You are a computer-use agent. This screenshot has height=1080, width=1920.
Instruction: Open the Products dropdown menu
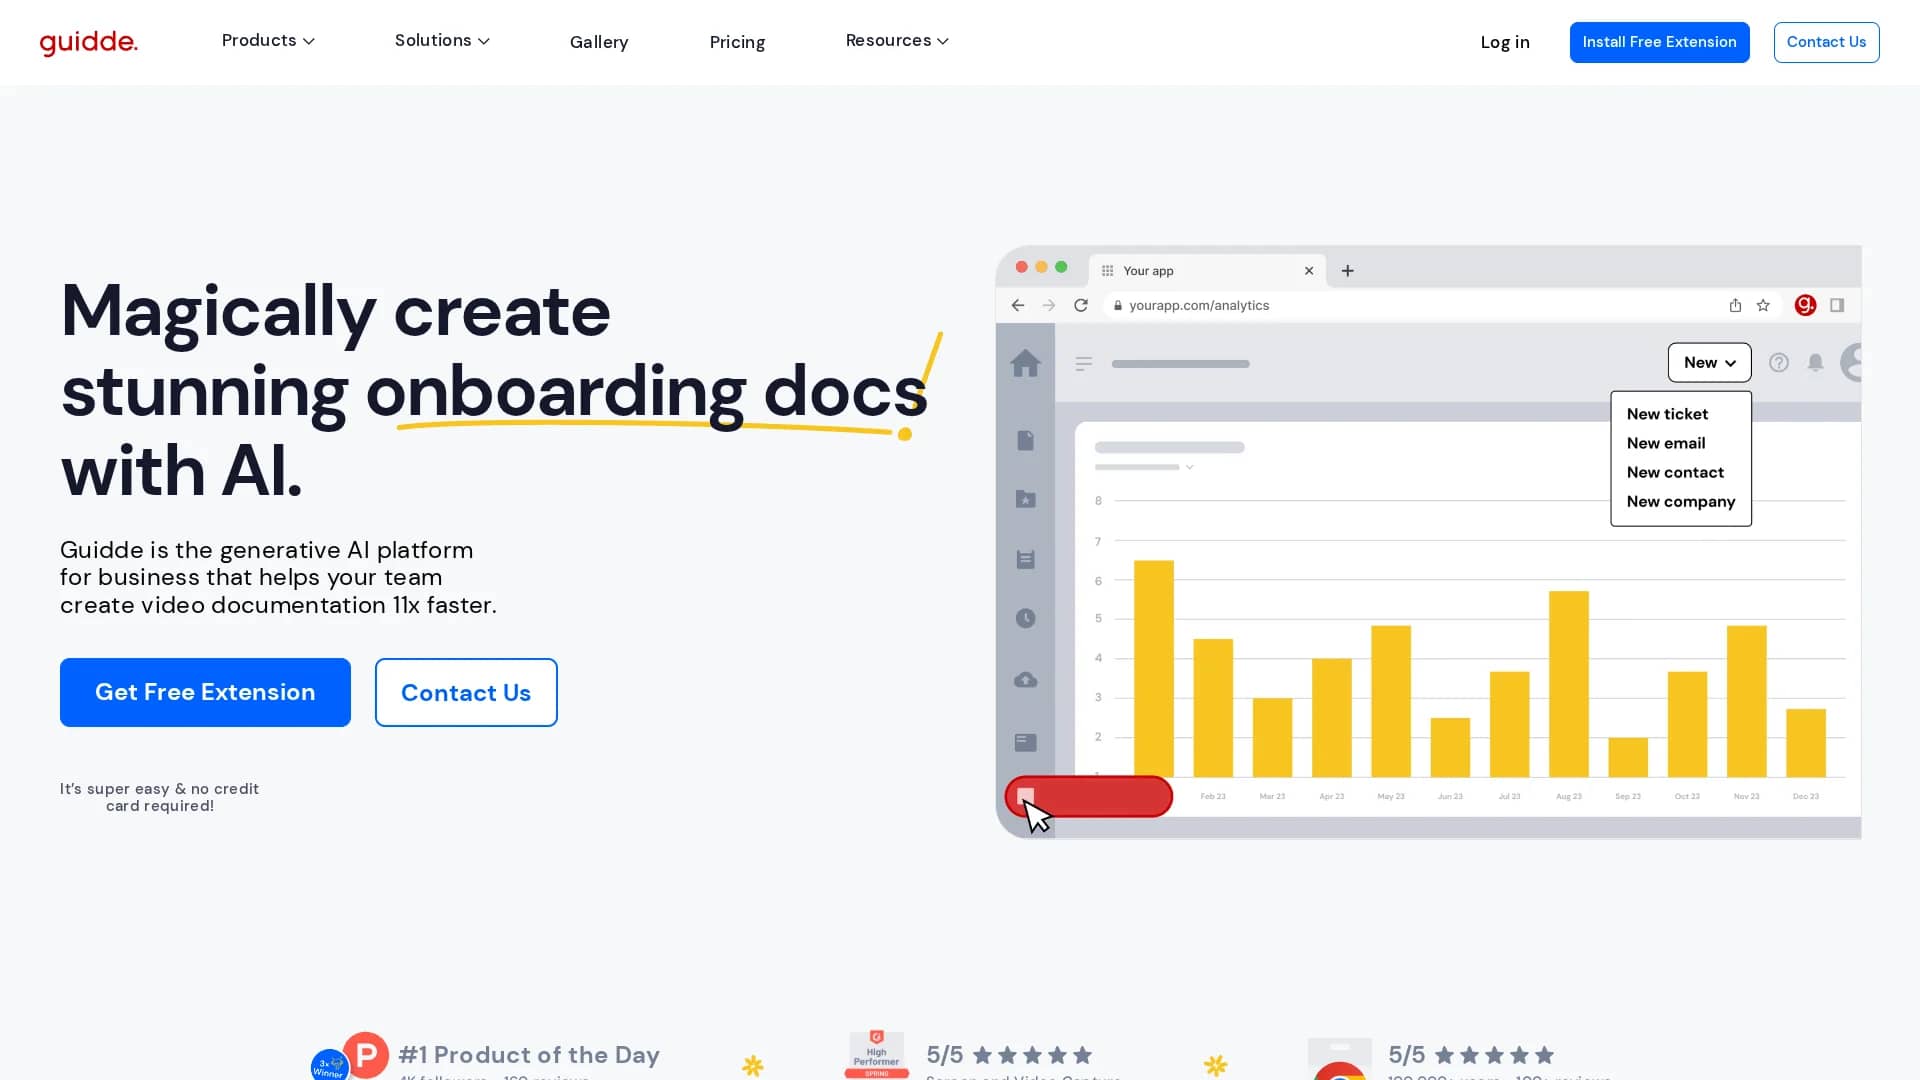coord(268,41)
